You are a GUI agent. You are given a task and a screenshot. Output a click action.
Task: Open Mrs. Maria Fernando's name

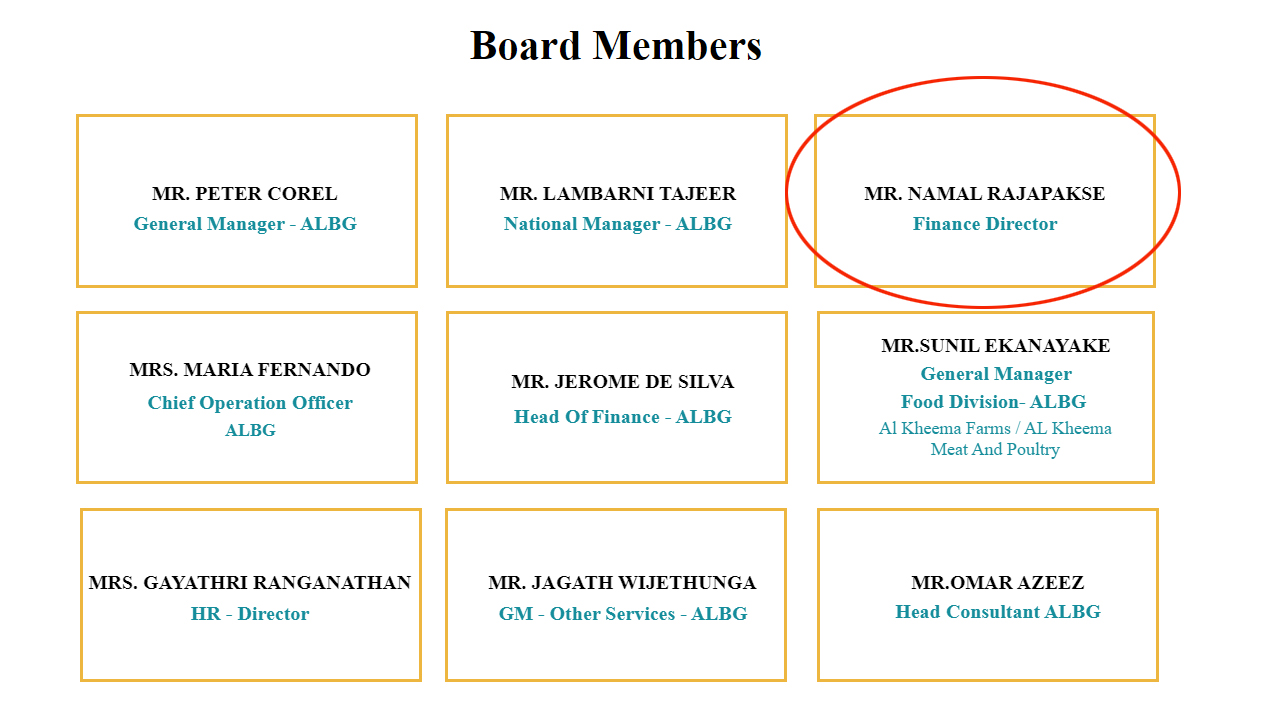click(x=250, y=370)
